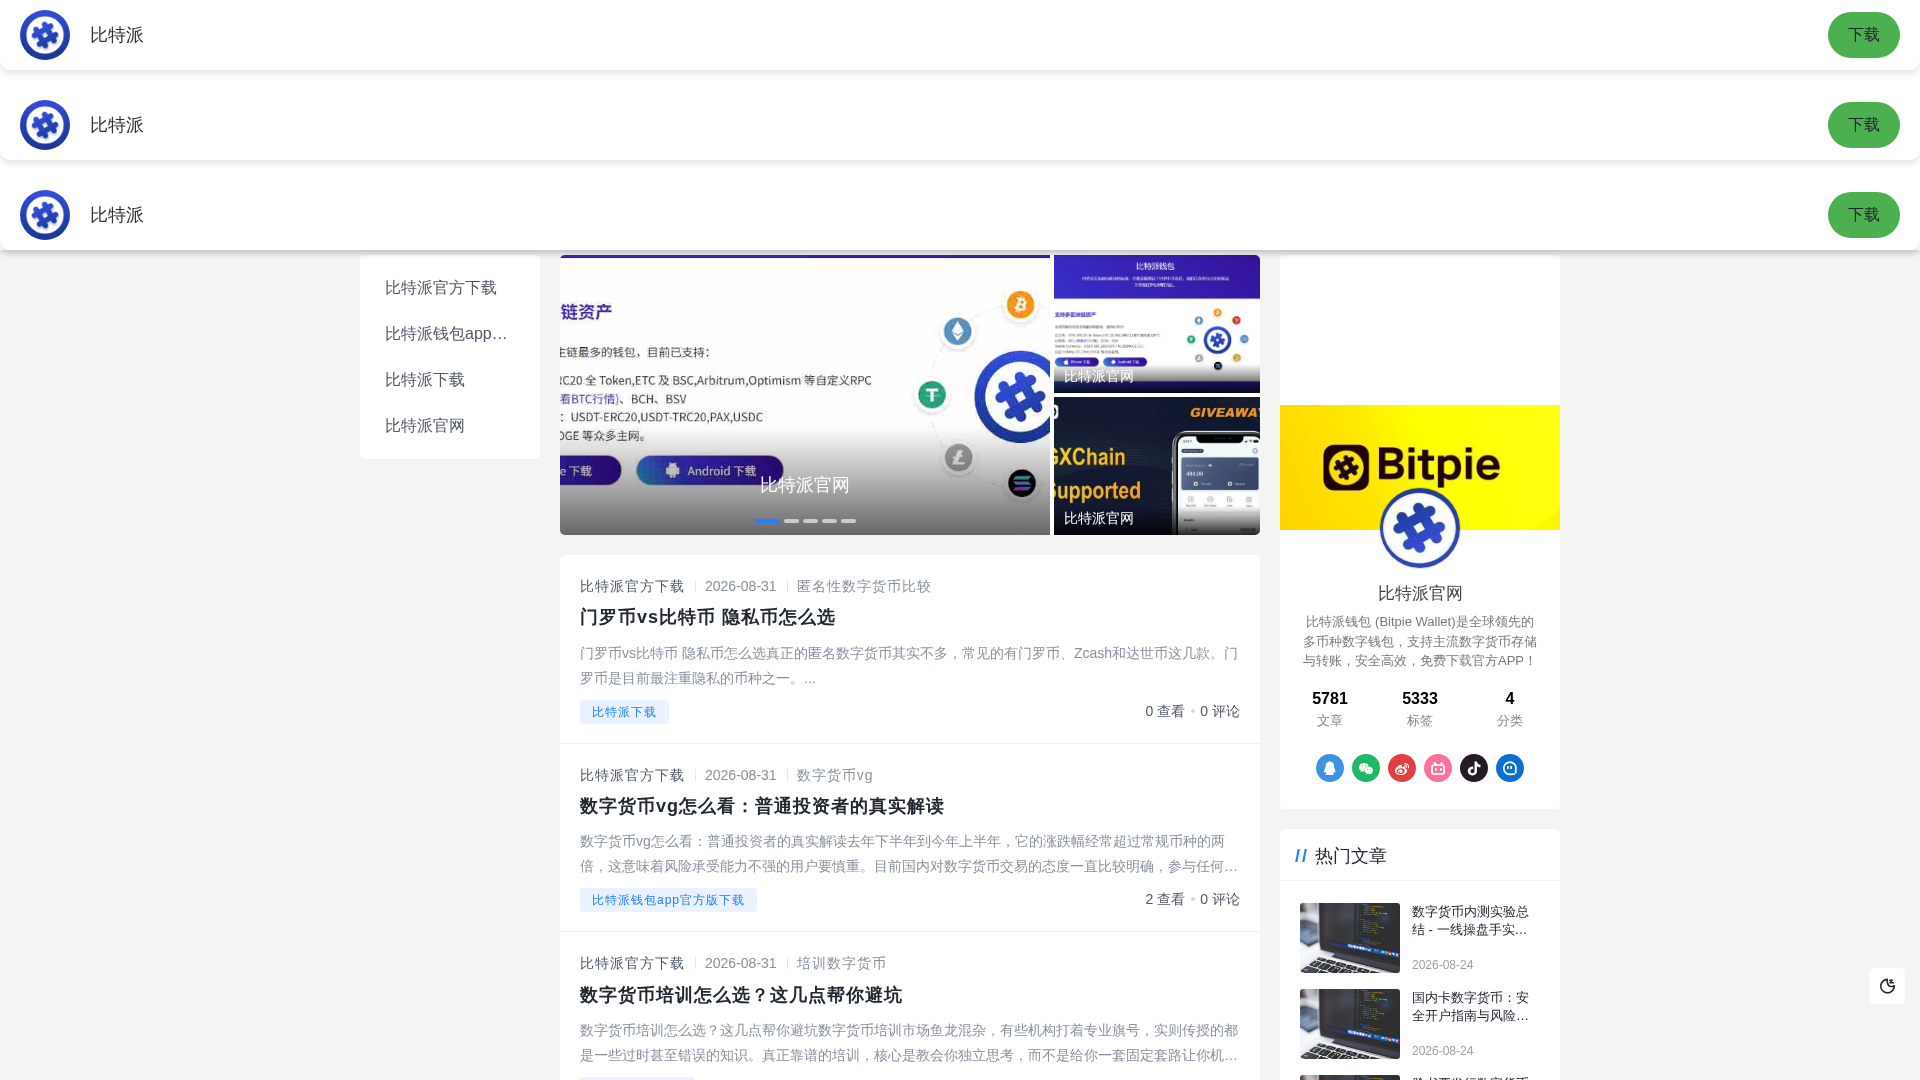This screenshot has height=1080, width=1920.
Task: Select the first active carousel indicator
Action: 767,521
